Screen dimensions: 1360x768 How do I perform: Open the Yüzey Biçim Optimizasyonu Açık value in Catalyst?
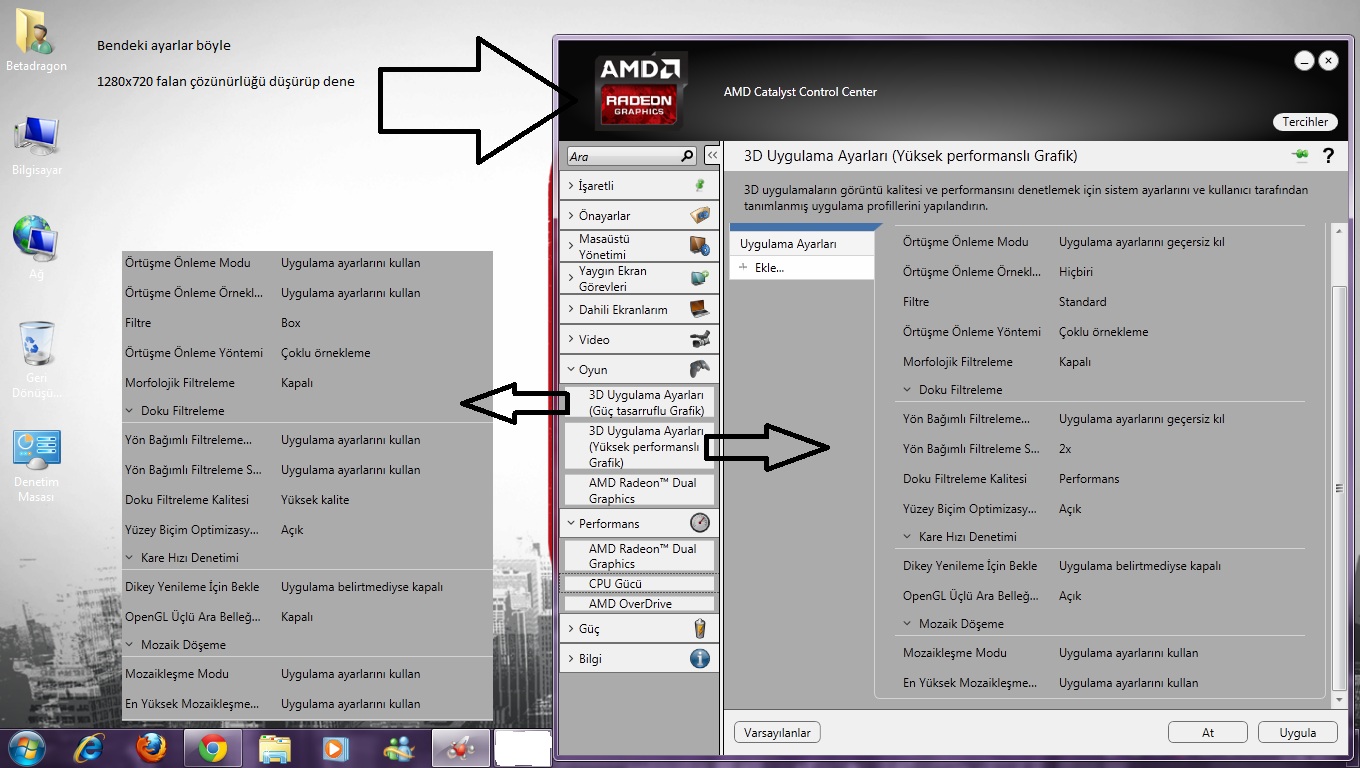1070,508
